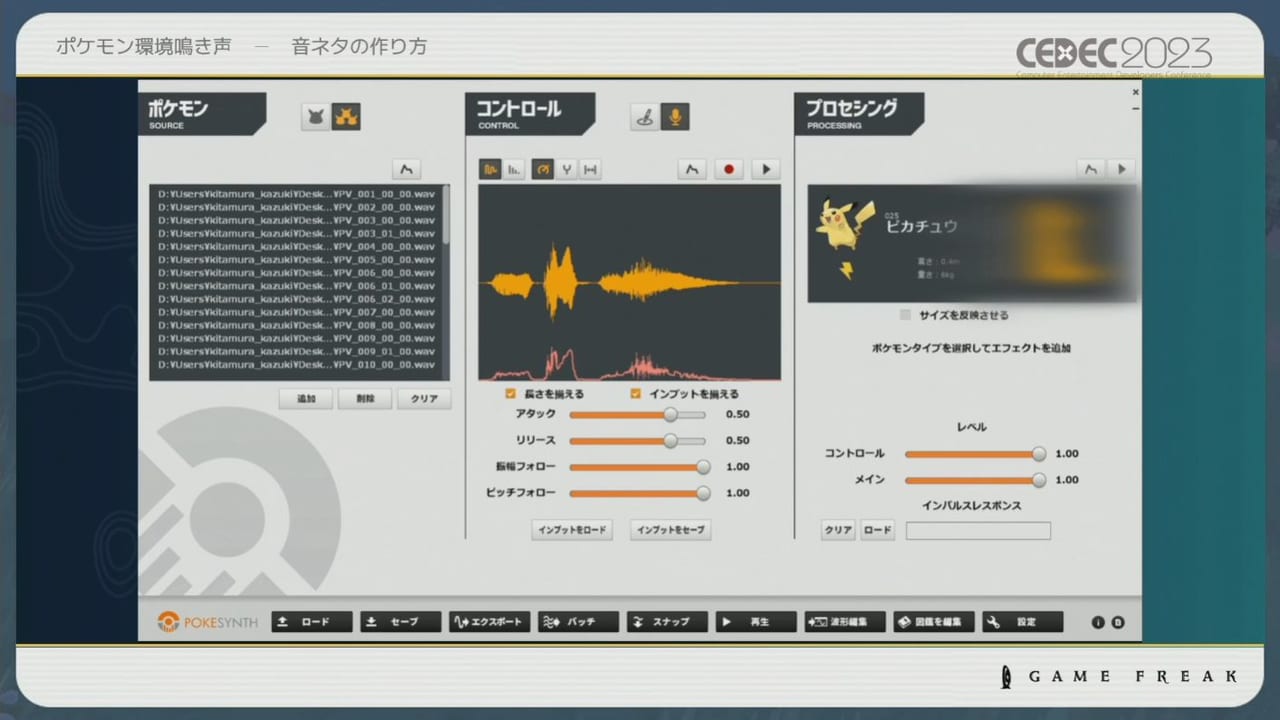The height and width of the screenshot is (720, 1280).
Task: Adjust the コントロール level slider
Action: [x=975, y=454]
